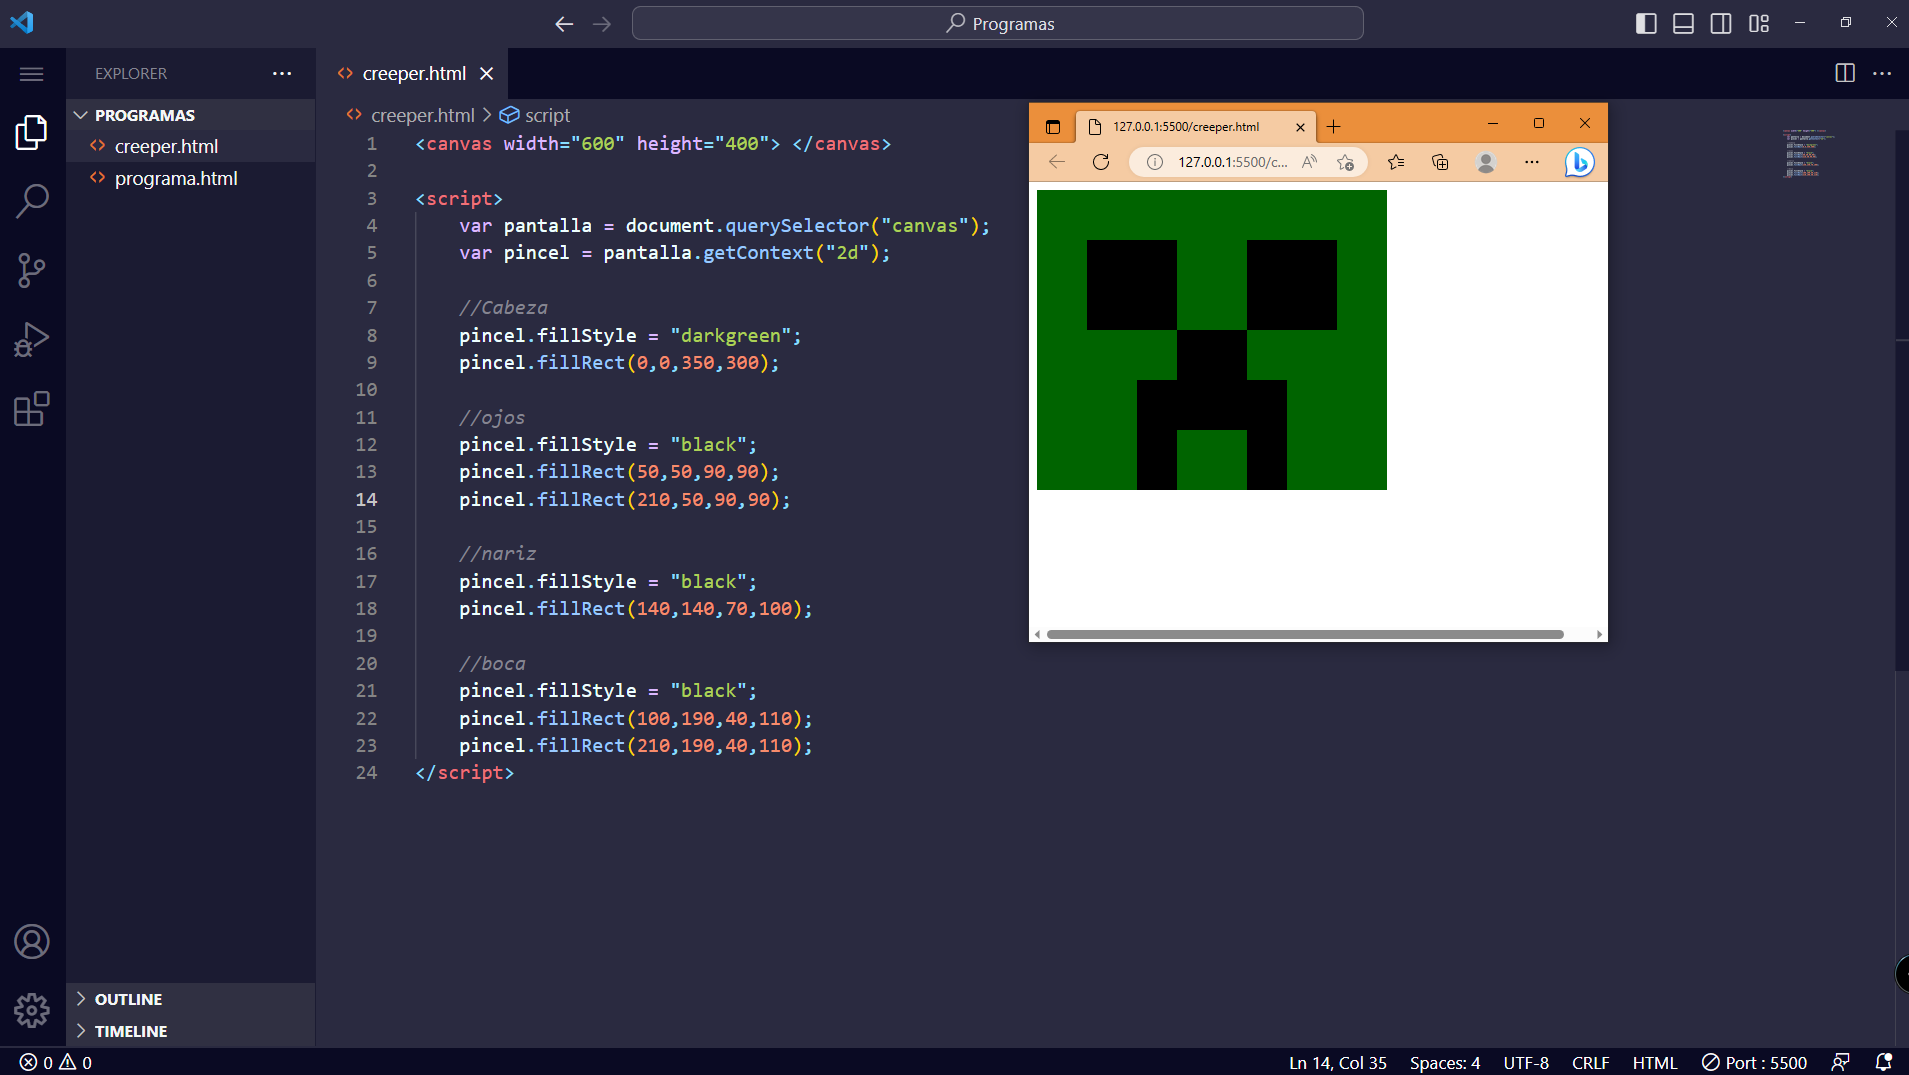The height and width of the screenshot is (1075, 1909).
Task: Open the browser Favorites list icon
Action: tap(1396, 162)
